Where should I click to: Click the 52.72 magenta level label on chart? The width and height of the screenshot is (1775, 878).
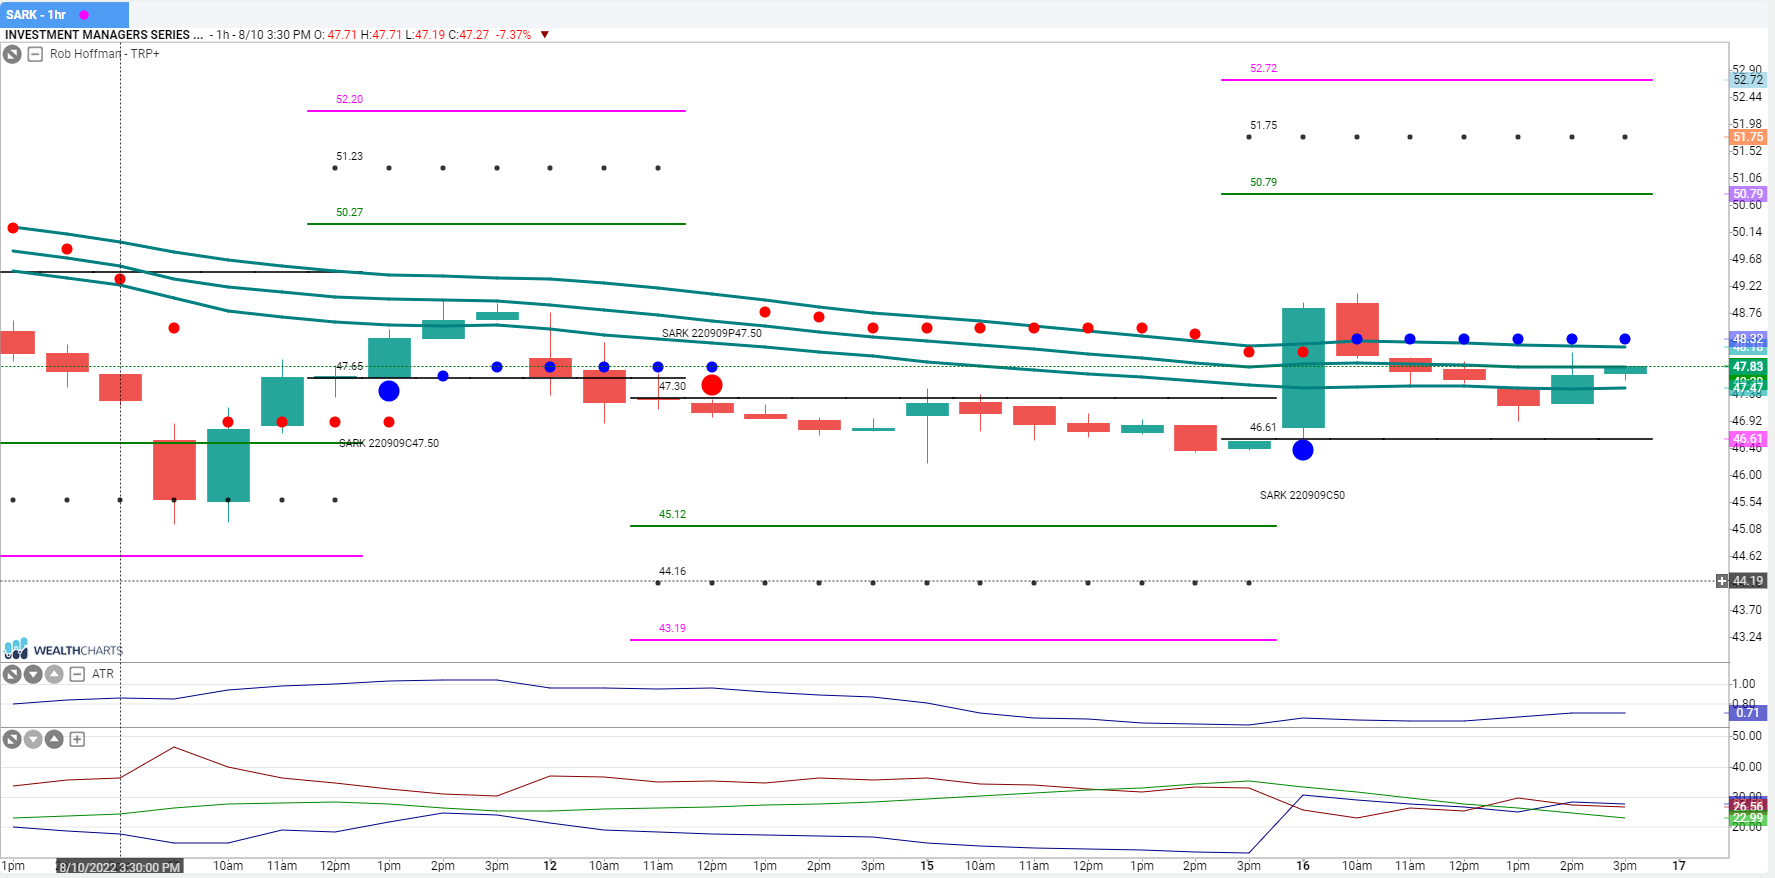(x=1264, y=68)
